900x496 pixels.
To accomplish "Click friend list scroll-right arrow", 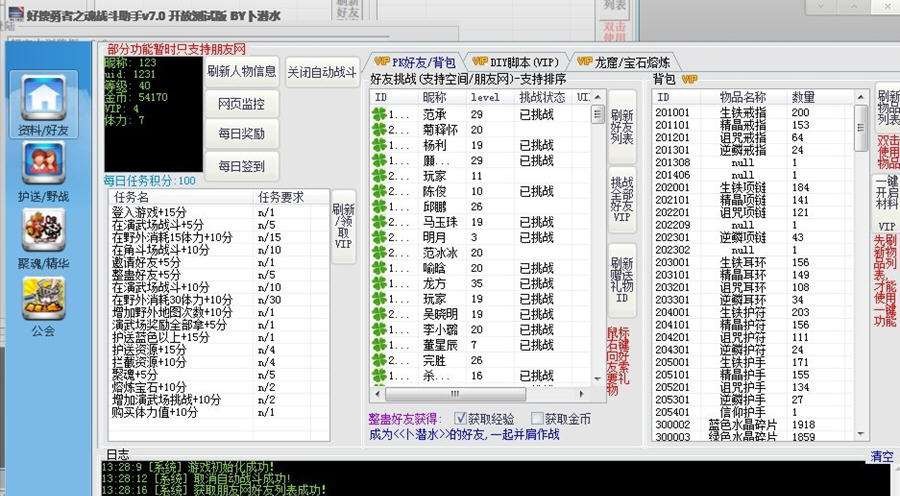I will (582, 394).
